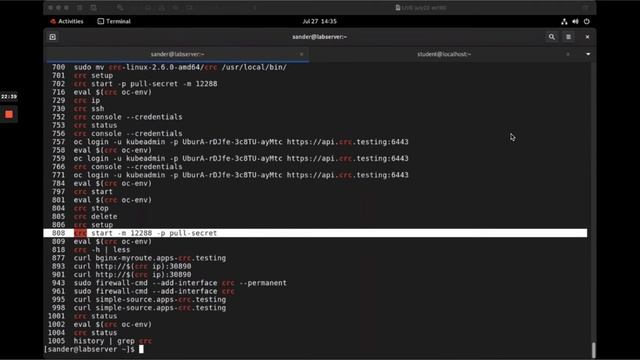Viewport: 640px width, 360px height.
Task: Open a new terminal tab
Action: (x=53, y=37)
